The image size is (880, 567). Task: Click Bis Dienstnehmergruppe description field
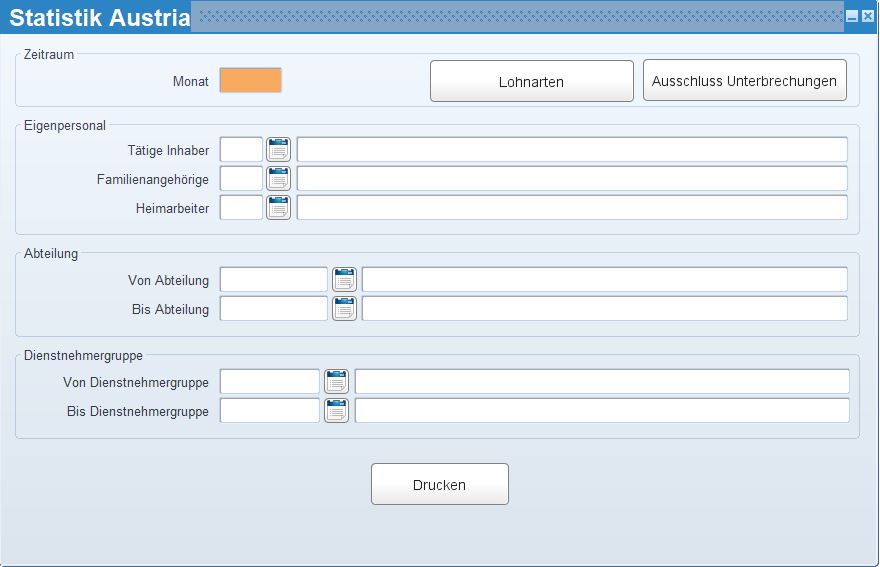point(602,411)
